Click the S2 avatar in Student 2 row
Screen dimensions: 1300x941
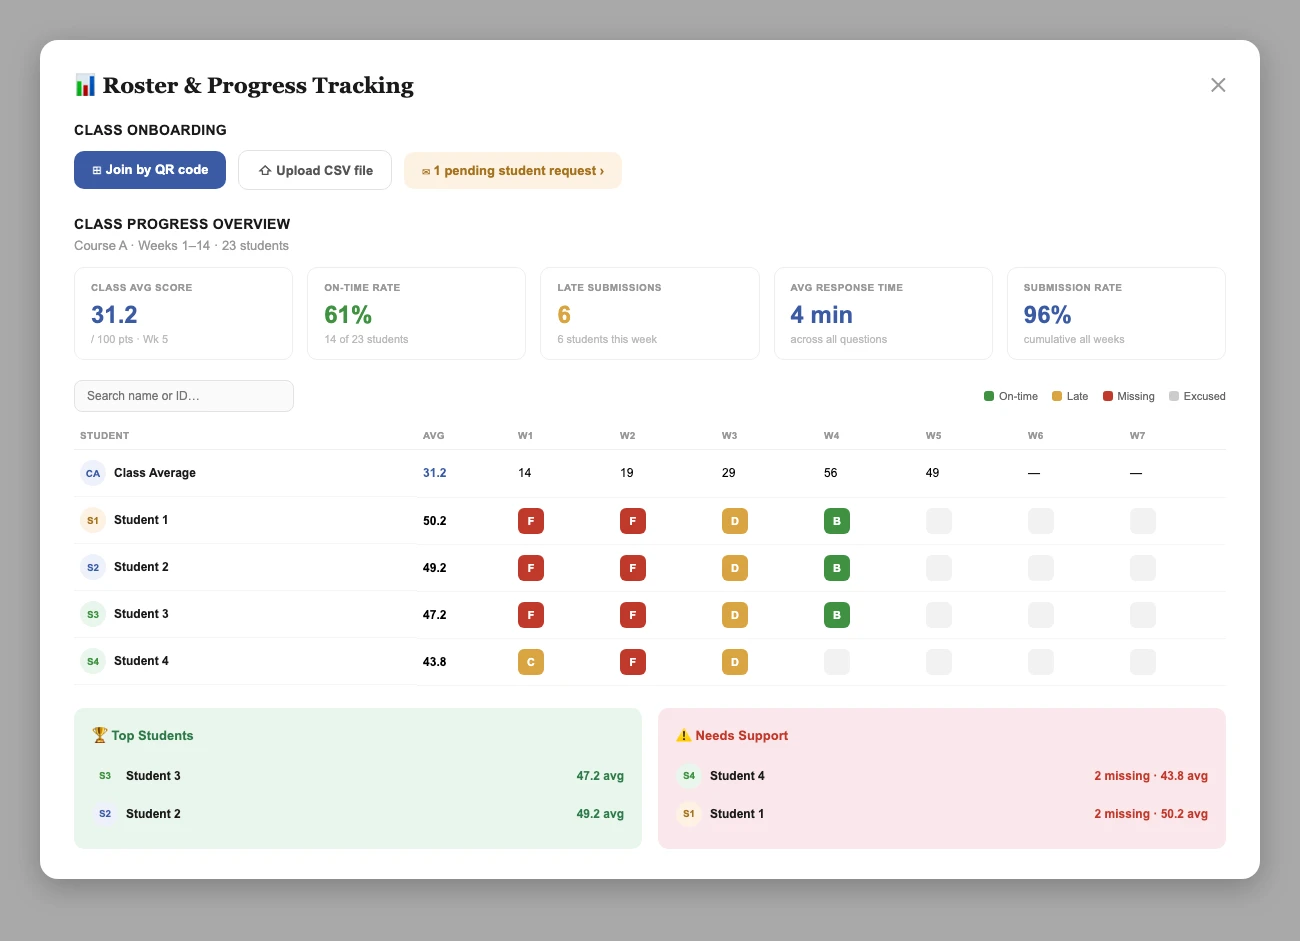point(93,567)
